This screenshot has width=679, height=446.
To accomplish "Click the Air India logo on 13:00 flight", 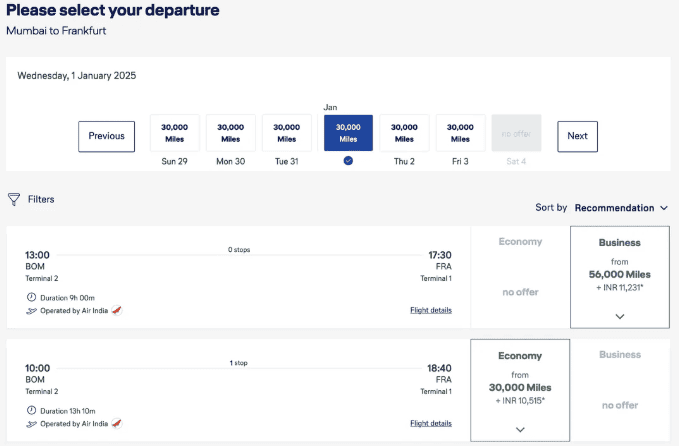I will (117, 310).
